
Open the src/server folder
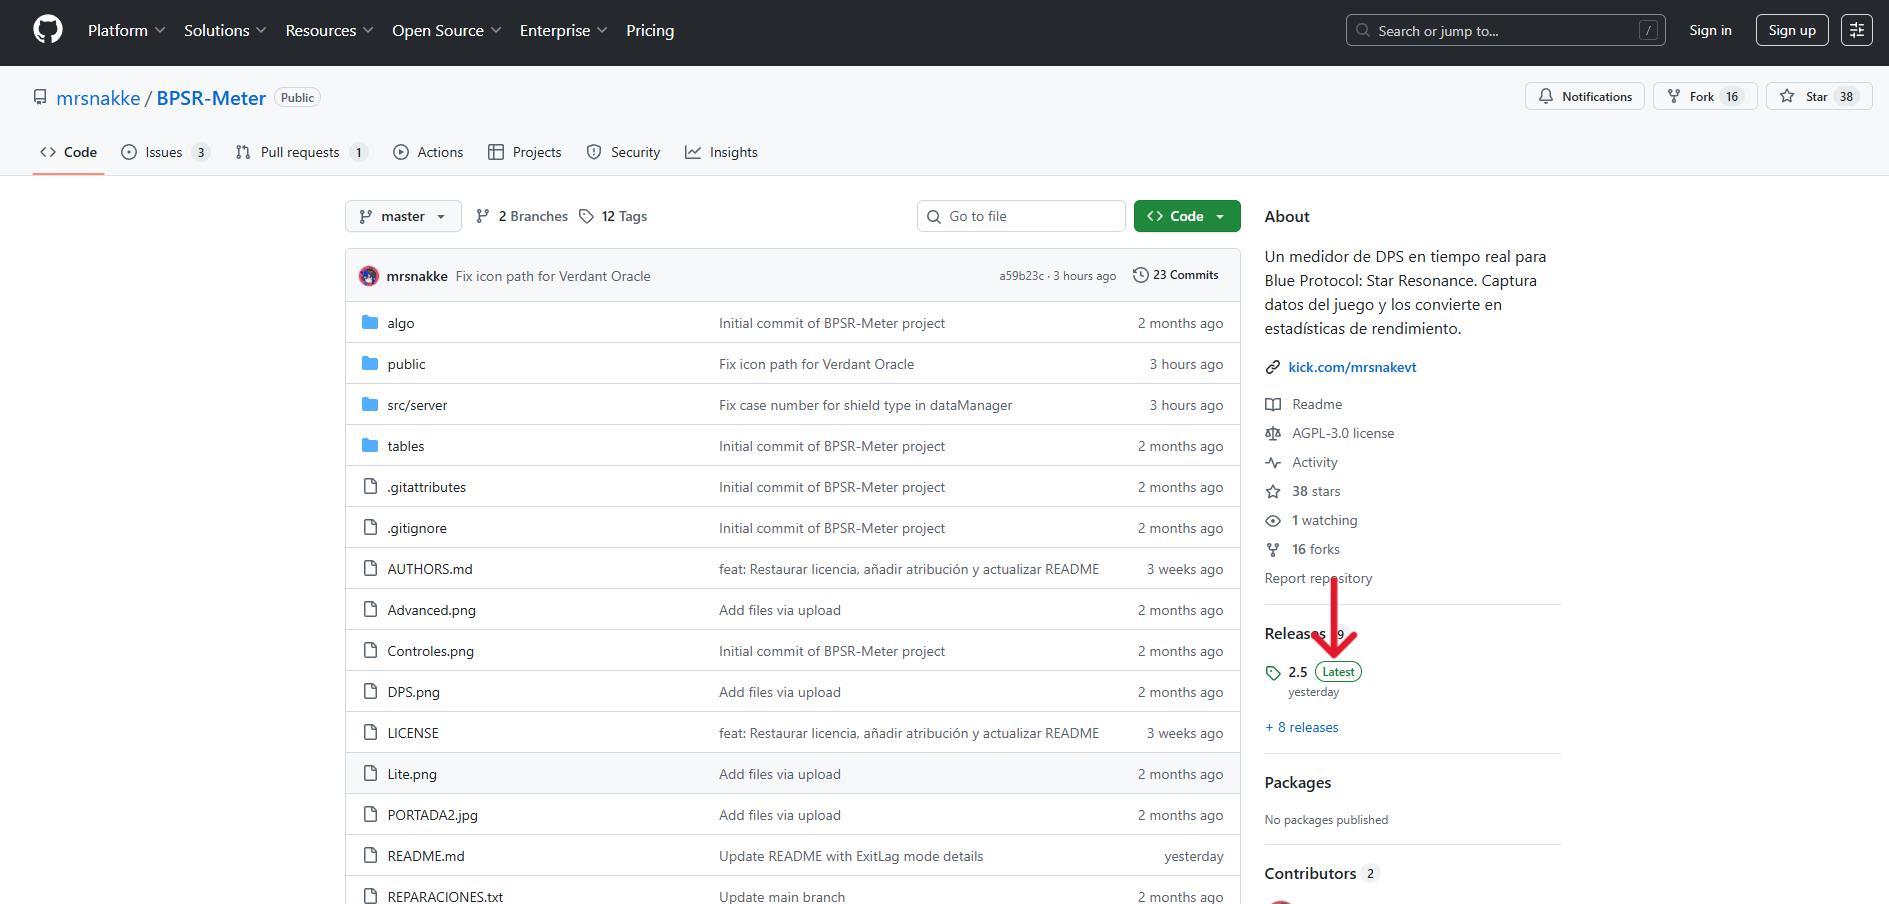pyautogui.click(x=417, y=405)
